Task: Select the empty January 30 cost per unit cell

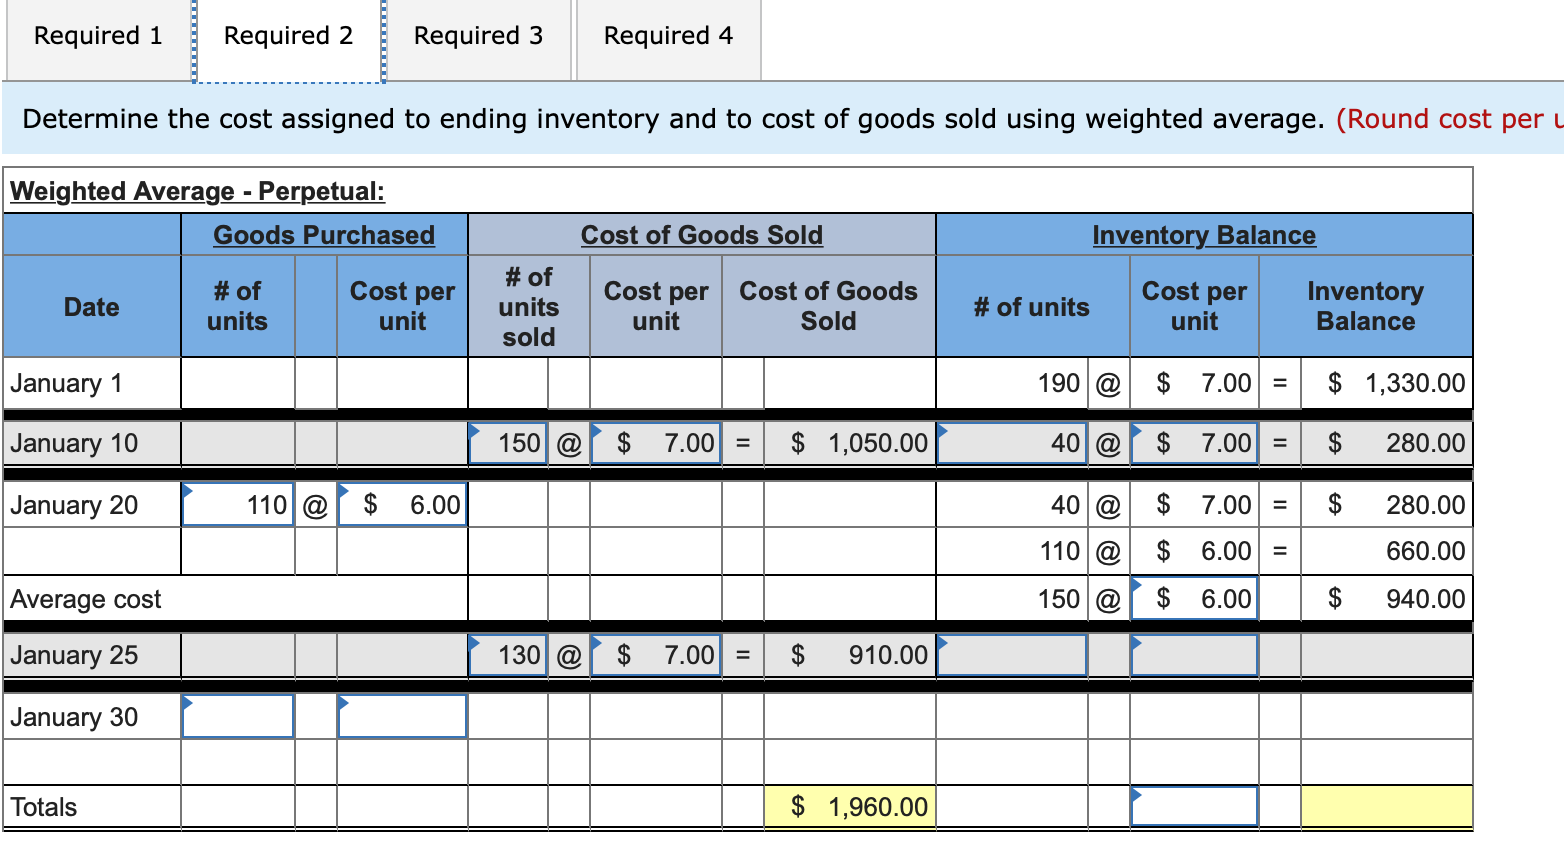Action: coord(402,716)
